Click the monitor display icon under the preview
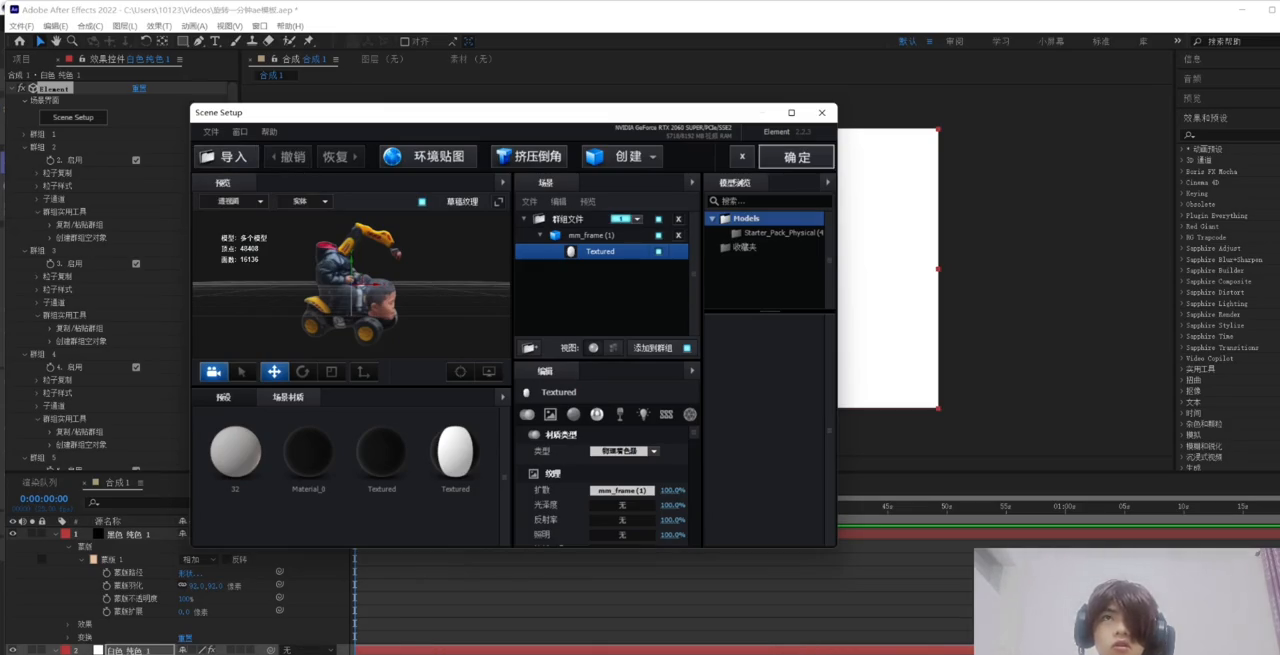 [489, 372]
